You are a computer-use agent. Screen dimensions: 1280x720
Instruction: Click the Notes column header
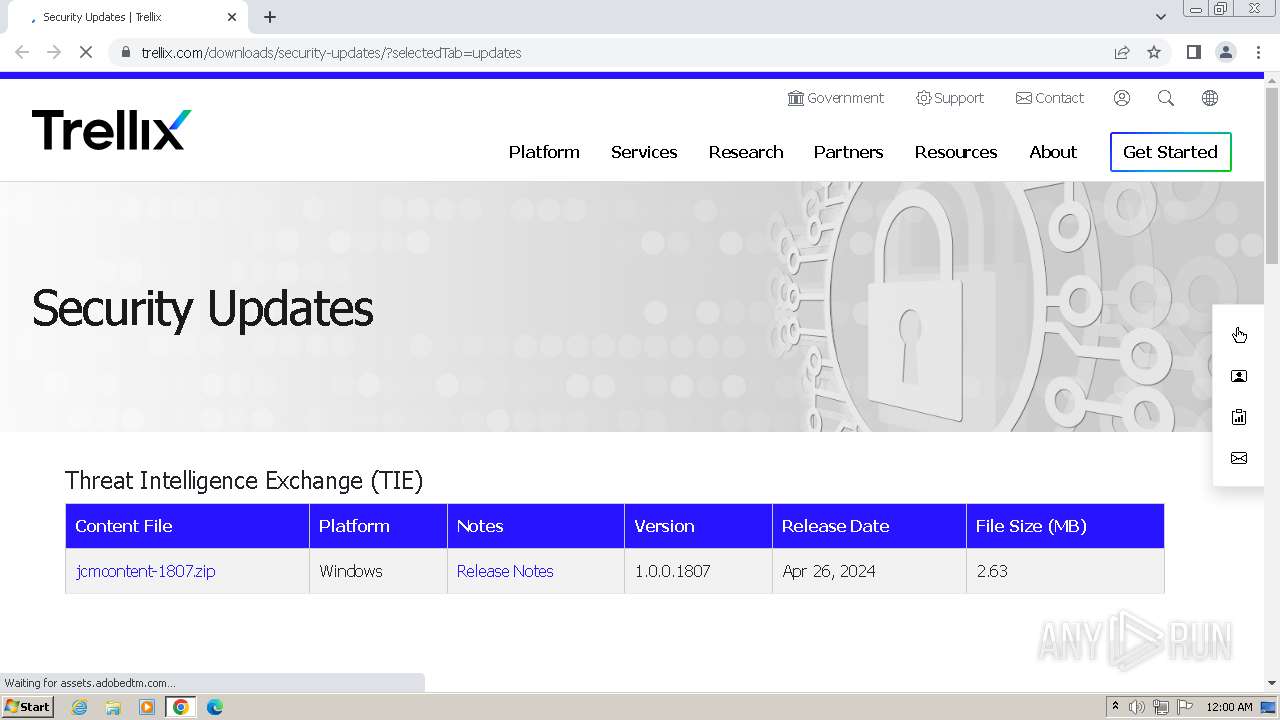click(x=536, y=526)
